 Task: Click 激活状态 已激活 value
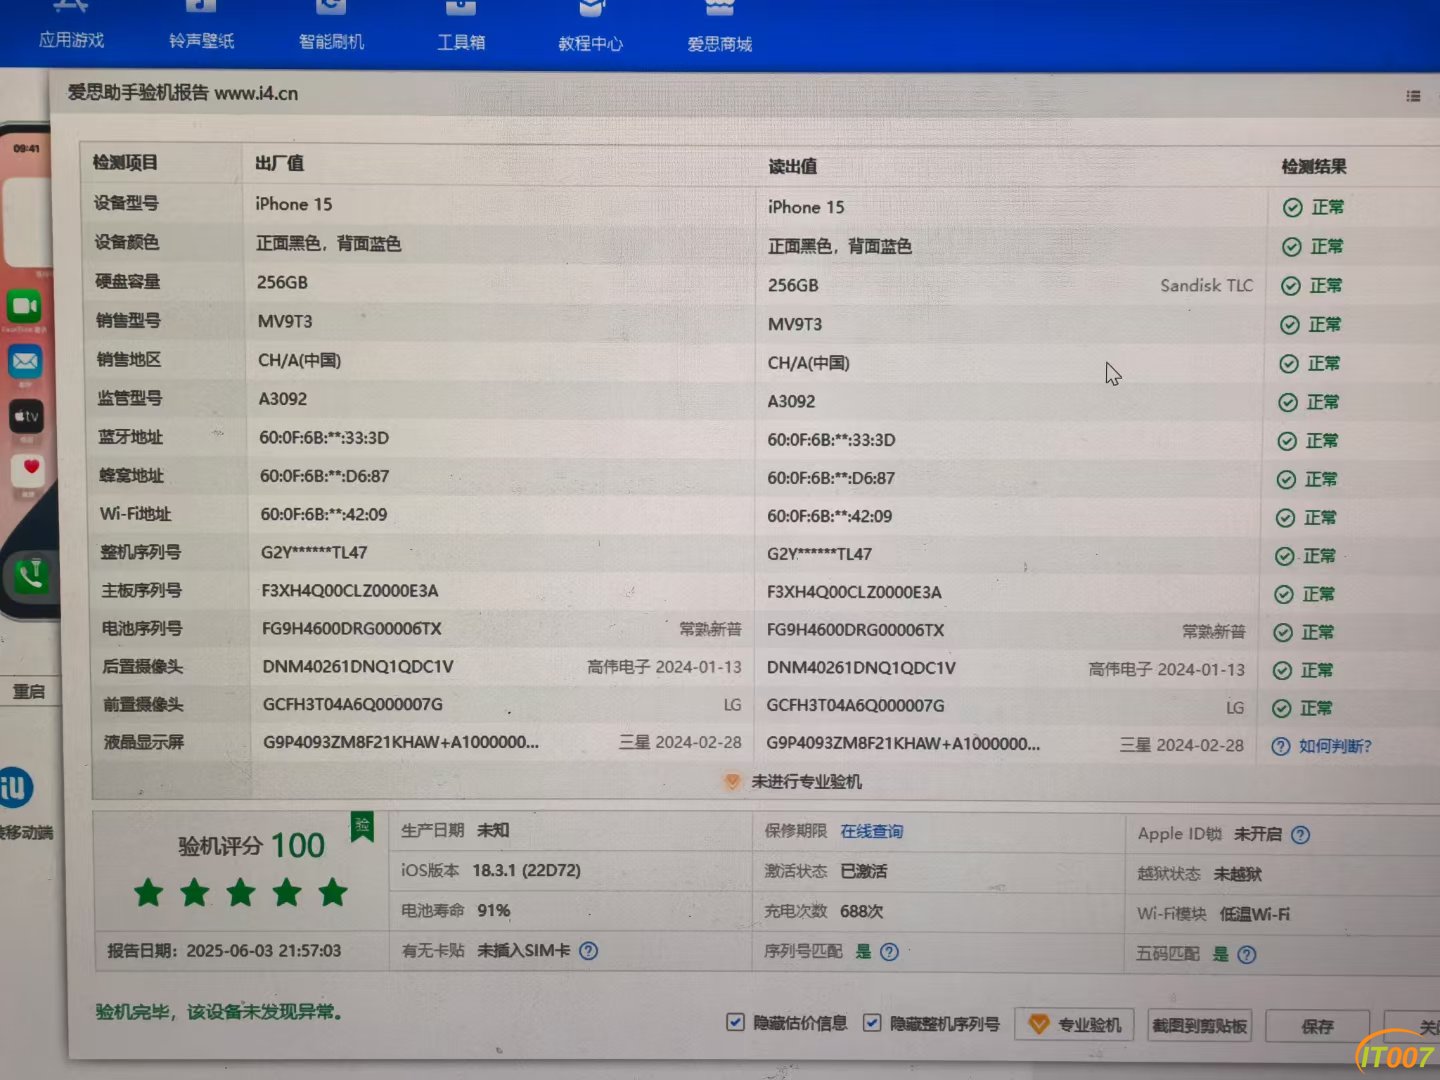[863, 871]
